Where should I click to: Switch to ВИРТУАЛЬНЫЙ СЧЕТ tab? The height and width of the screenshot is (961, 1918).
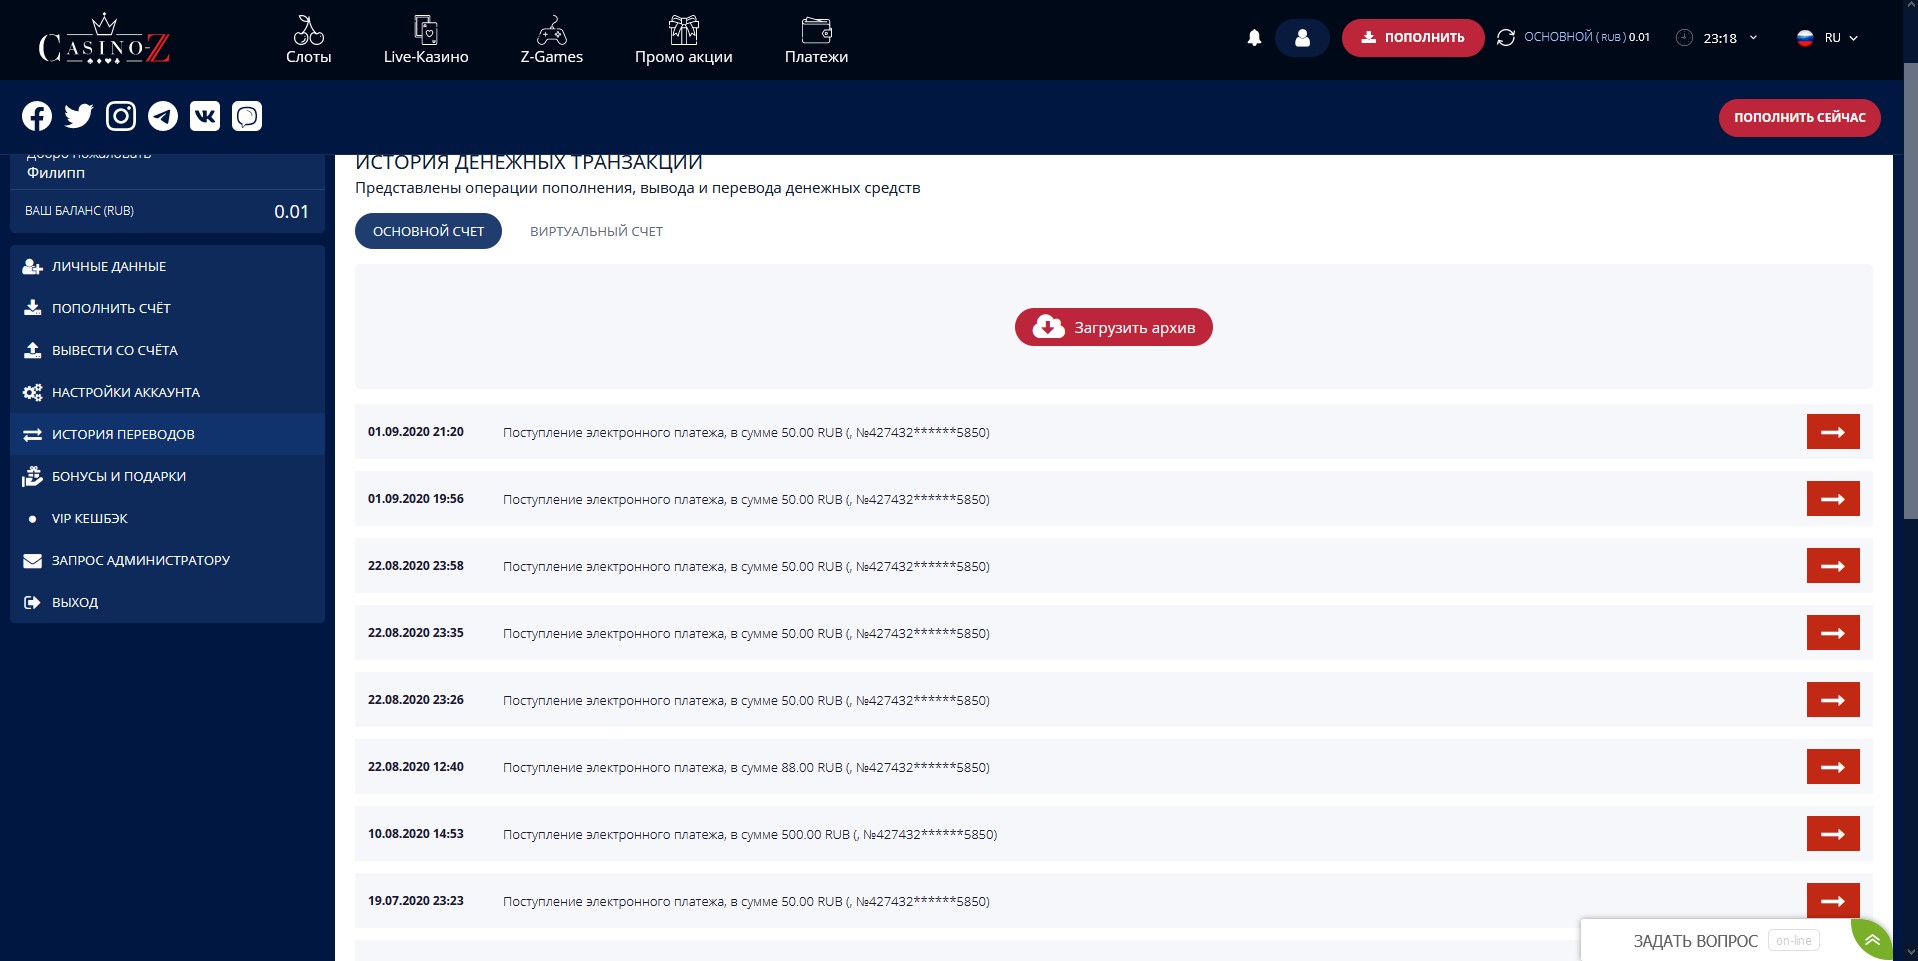click(x=595, y=231)
